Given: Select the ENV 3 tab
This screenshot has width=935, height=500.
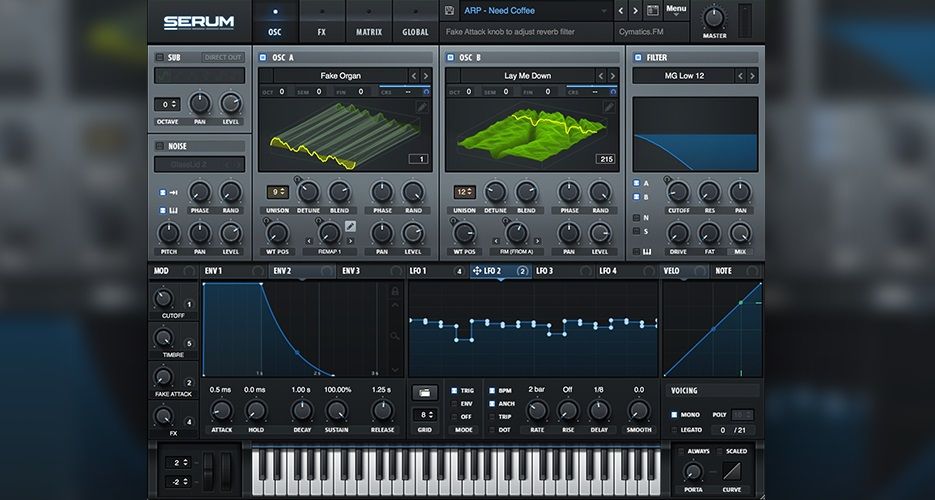Looking at the screenshot, I should [350, 271].
